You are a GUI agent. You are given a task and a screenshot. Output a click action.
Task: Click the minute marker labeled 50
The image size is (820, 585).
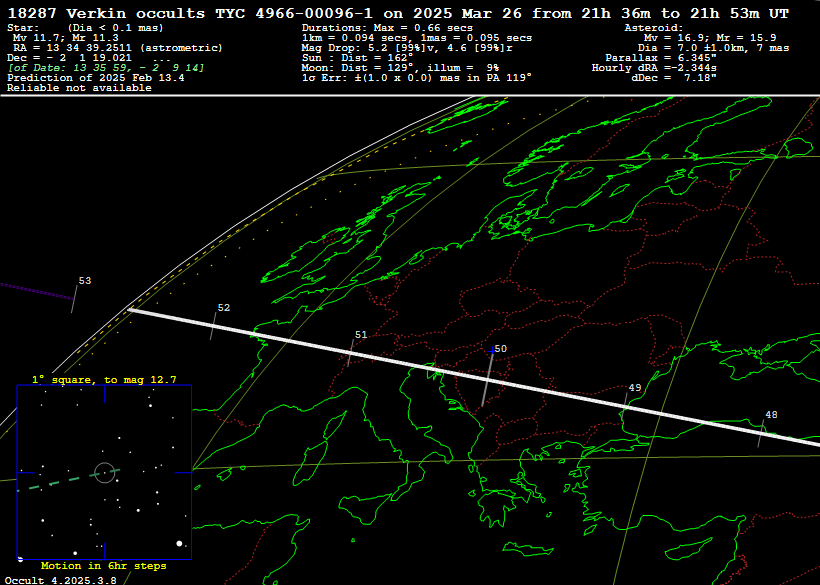tap(500, 349)
